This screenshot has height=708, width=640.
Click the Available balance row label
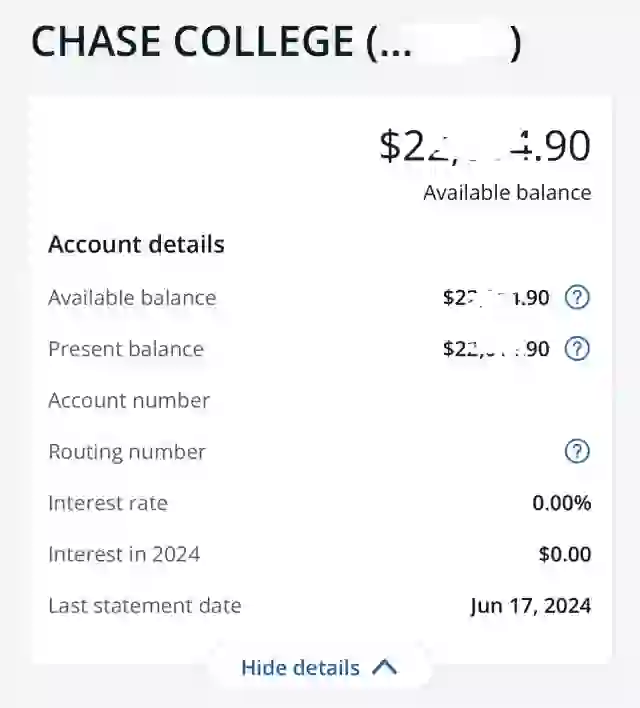pos(132,298)
